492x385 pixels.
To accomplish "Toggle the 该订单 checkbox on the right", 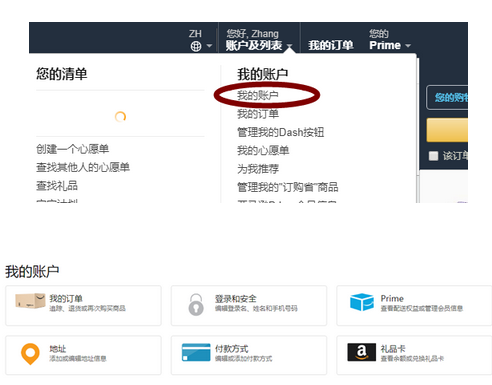I will click(433, 156).
